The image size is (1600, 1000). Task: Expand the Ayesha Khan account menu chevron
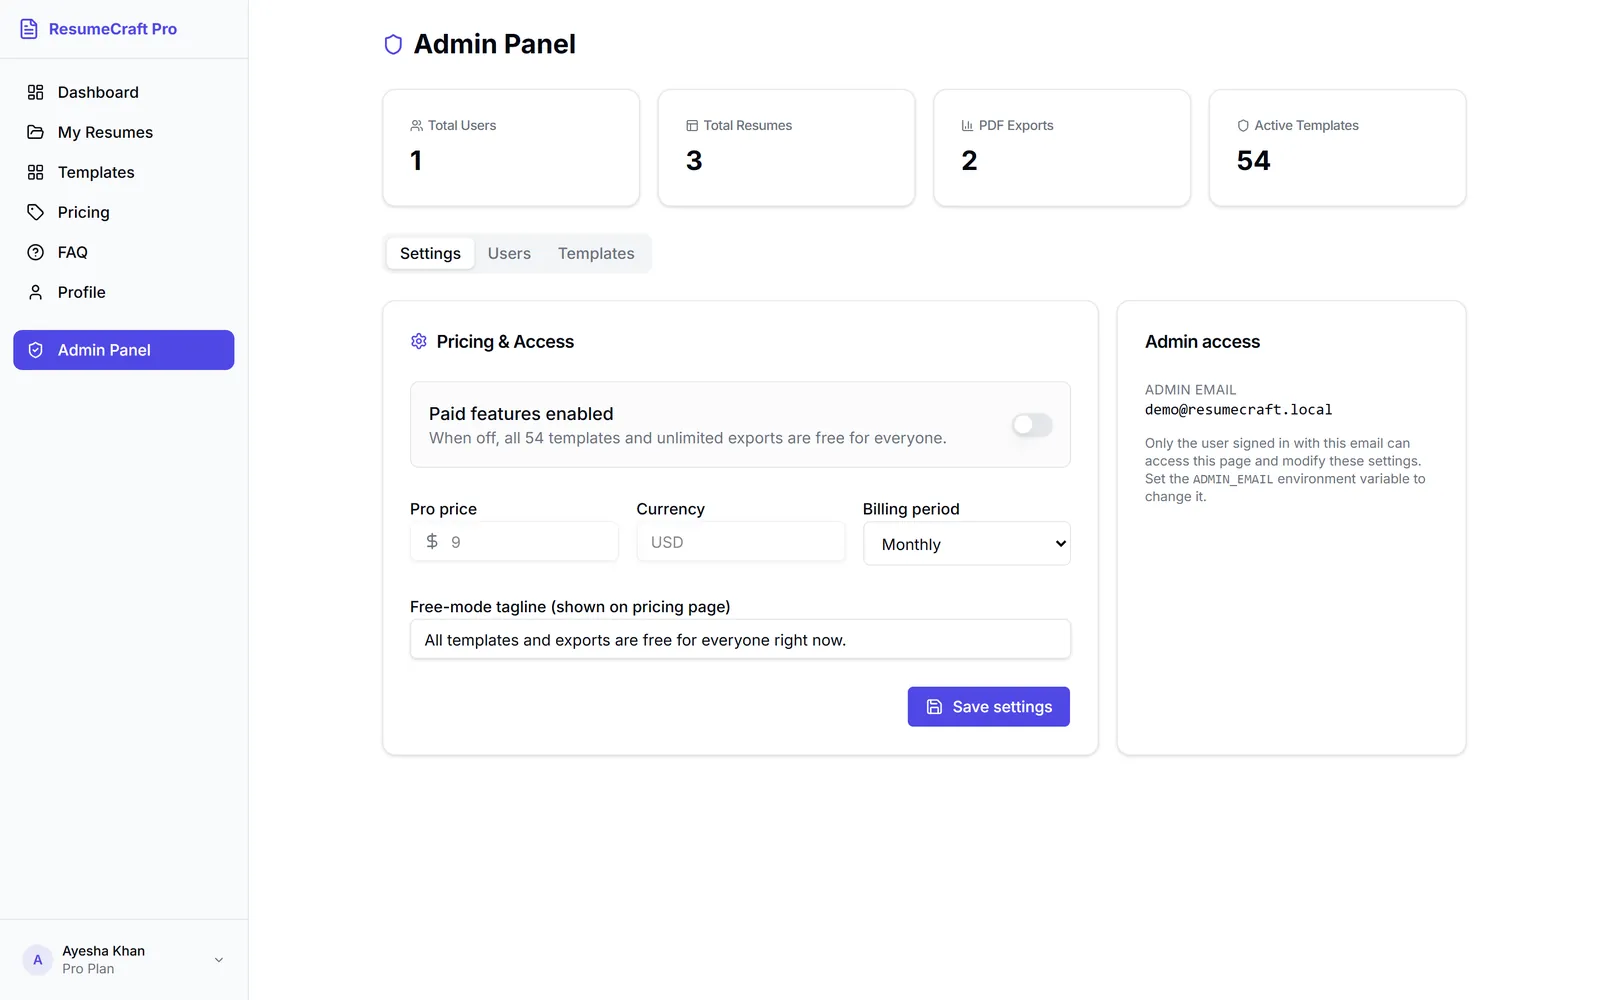(x=219, y=960)
